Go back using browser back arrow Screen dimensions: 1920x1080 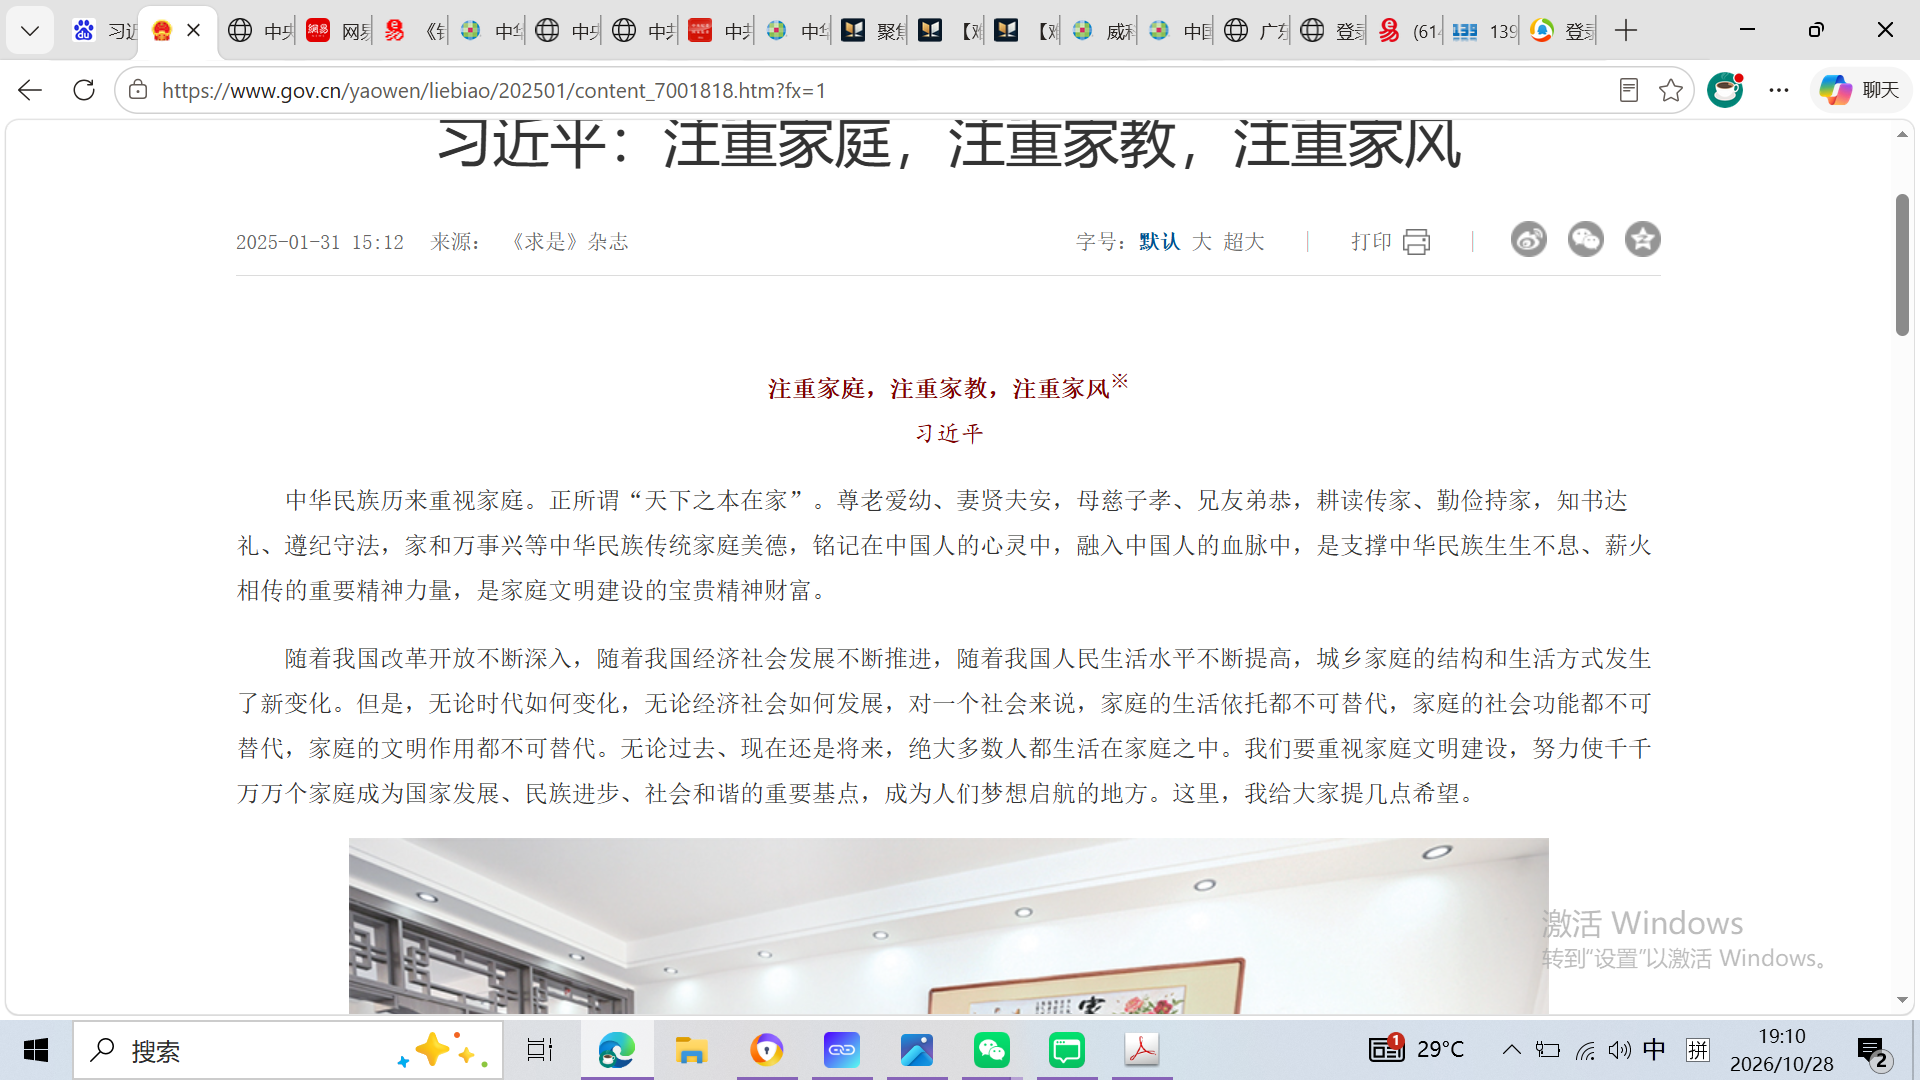point(30,90)
